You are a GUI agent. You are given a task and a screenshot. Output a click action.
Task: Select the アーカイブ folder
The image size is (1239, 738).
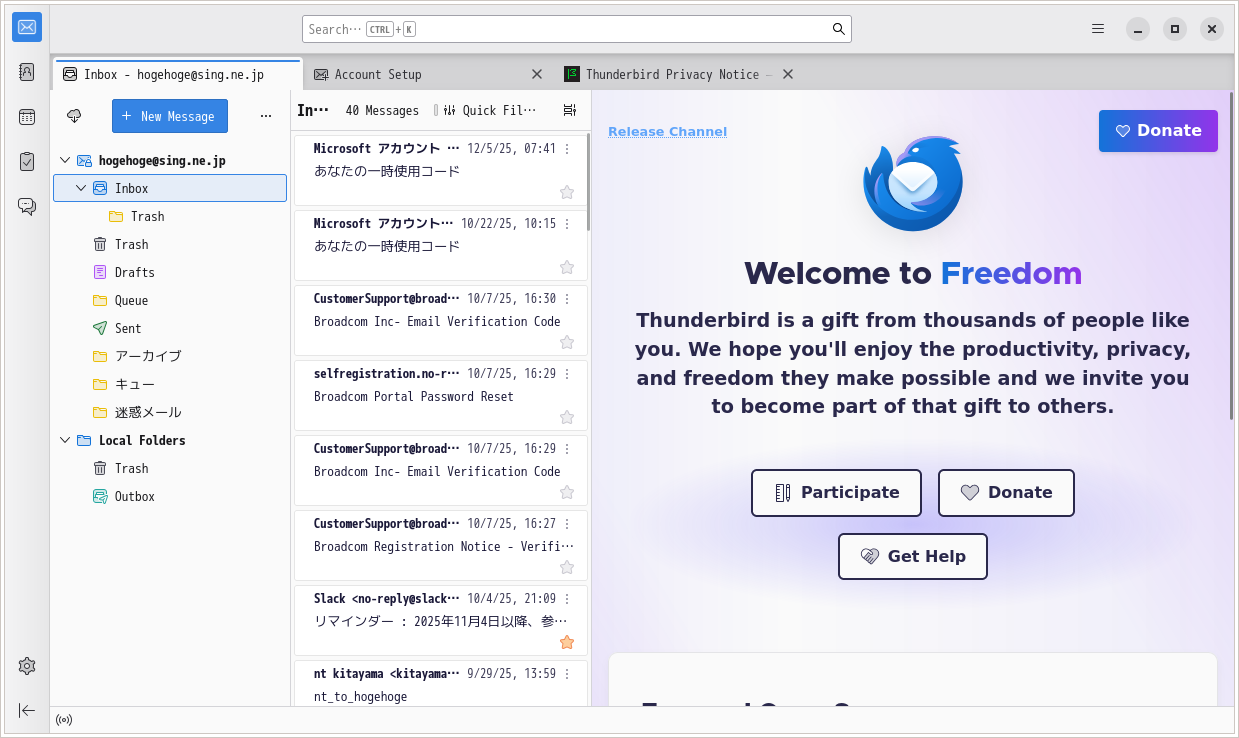(x=170, y=356)
